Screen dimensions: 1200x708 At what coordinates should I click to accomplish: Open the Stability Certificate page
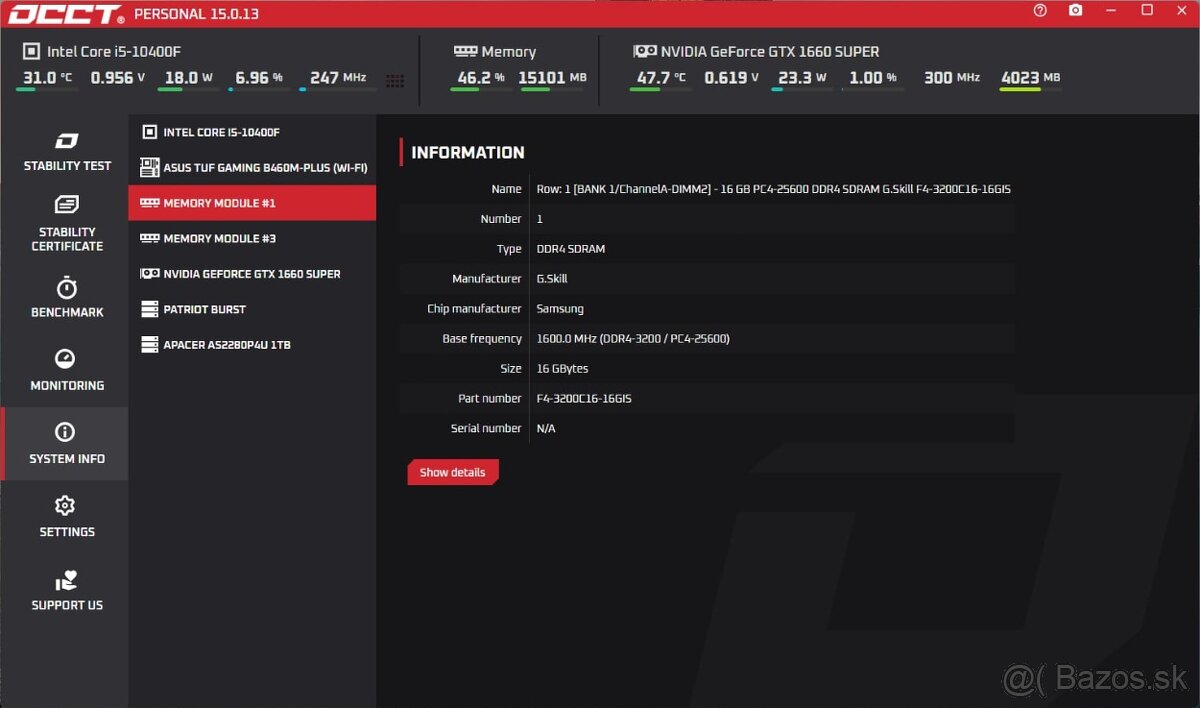tap(67, 225)
